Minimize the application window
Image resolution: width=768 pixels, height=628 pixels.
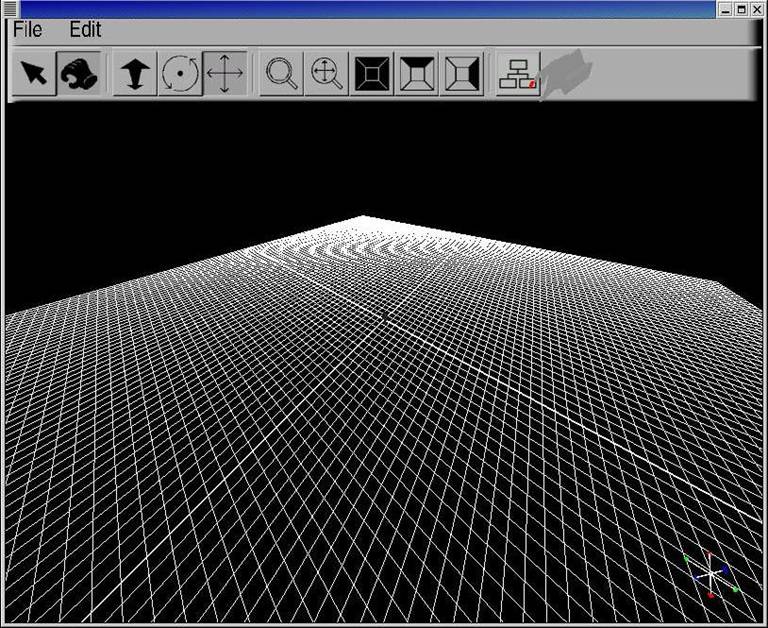[x=726, y=9]
